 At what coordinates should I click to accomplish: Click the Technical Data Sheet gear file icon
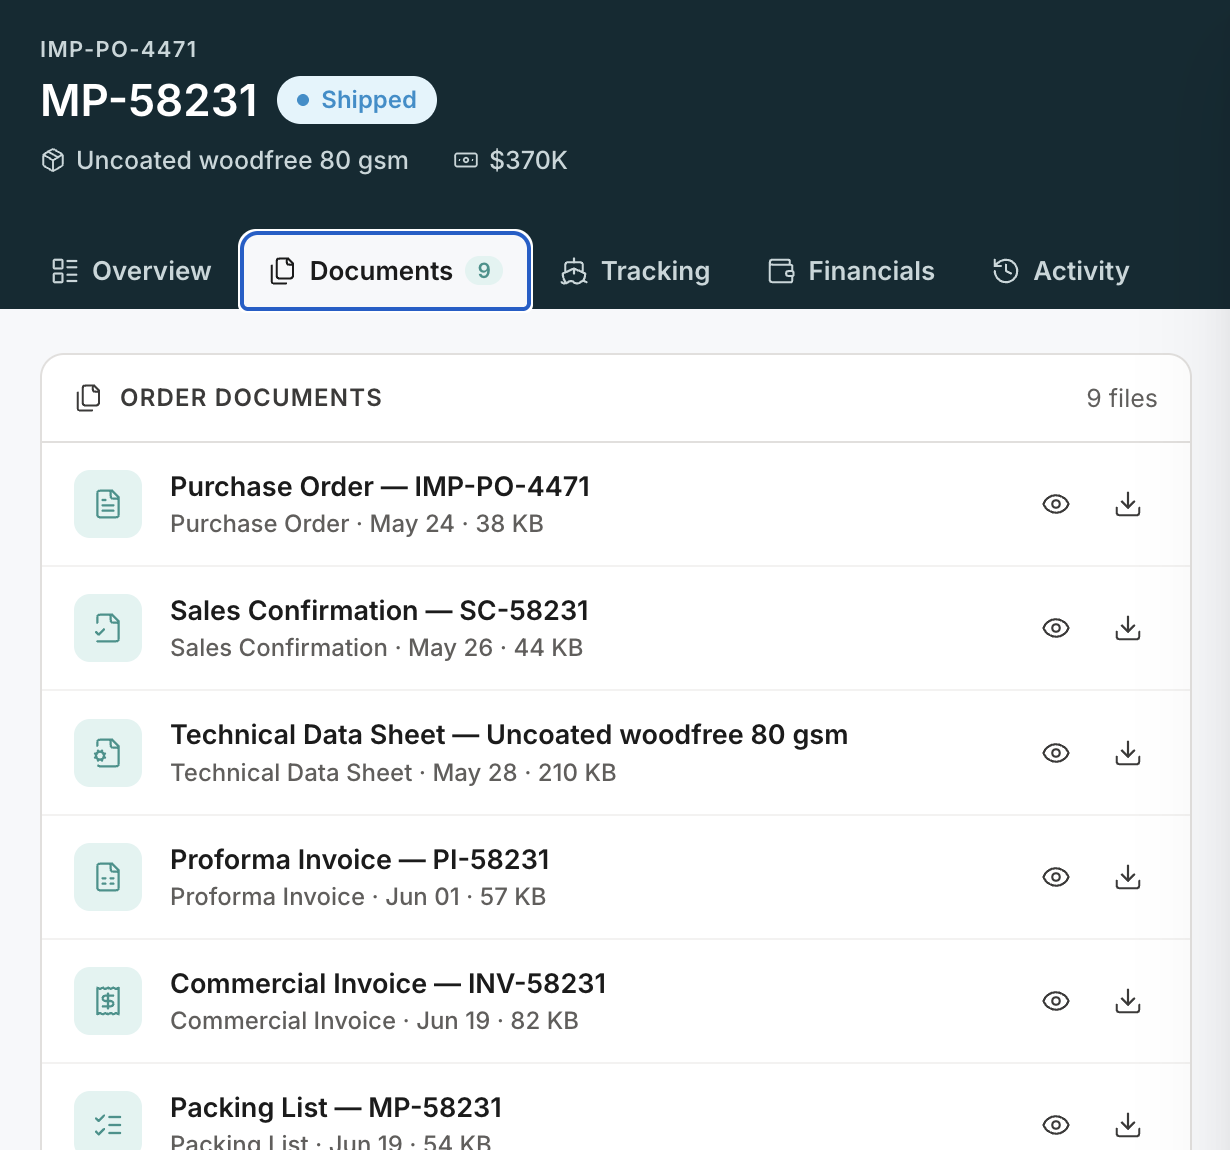coord(108,753)
